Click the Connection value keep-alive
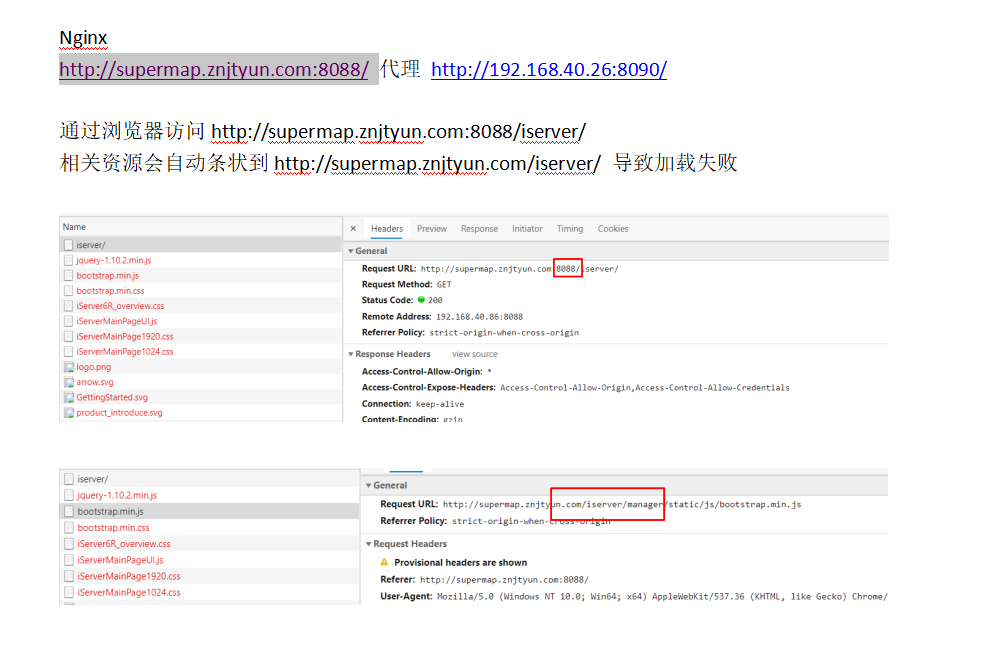This screenshot has width=989, height=655. coord(440,404)
